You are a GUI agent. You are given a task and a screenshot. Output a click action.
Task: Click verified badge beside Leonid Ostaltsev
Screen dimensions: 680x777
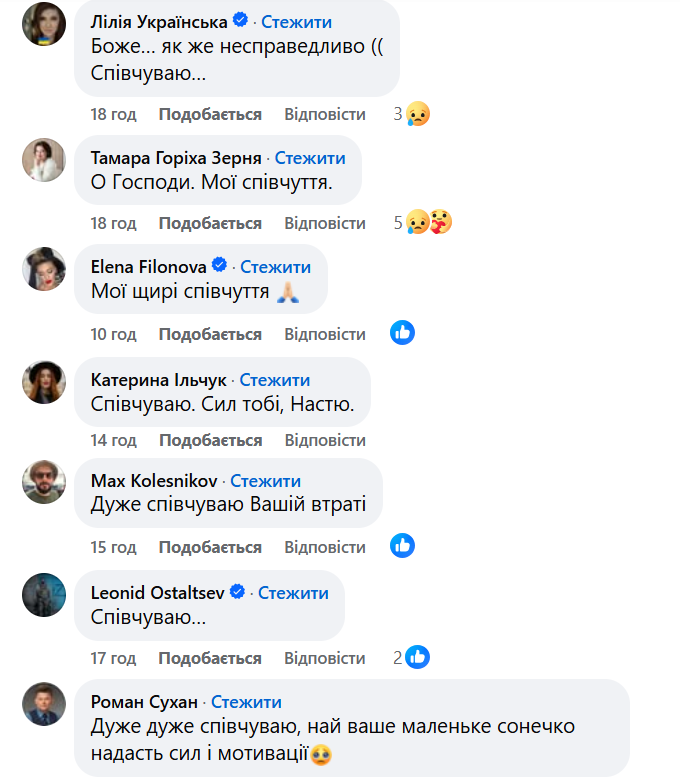coord(237,592)
